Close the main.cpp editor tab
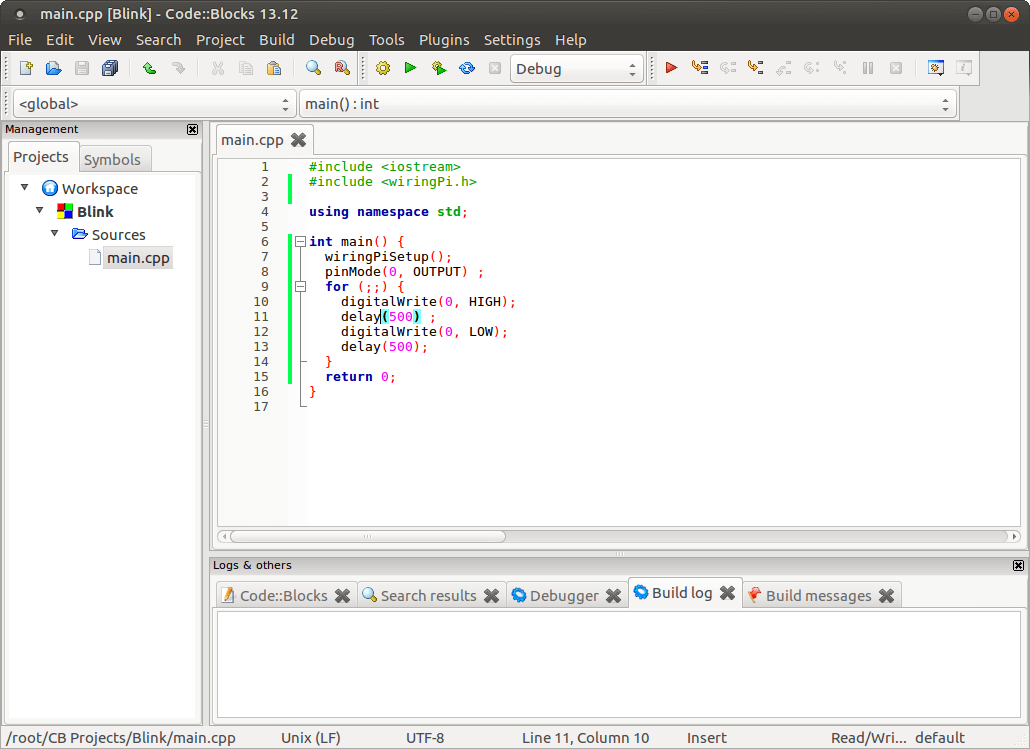Image resolution: width=1030 pixels, height=749 pixels. [x=298, y=140]
